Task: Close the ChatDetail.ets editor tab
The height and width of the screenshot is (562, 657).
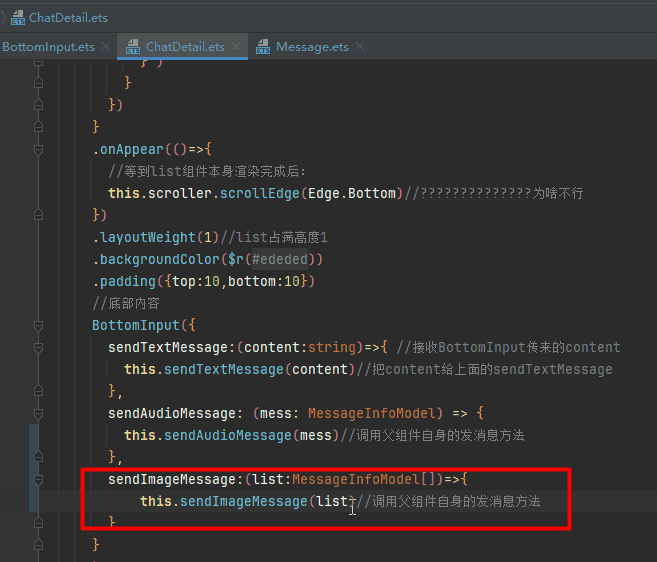Action: tap(236, 47)
